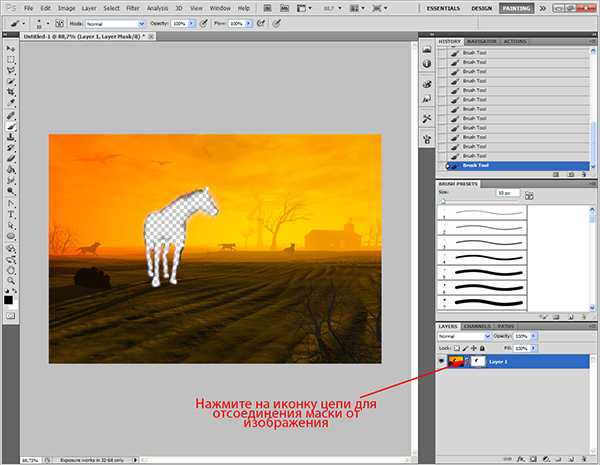Click brush Size field in Brush Presets
This screenshot has height=465, width=600.
[x=508, y=193]
